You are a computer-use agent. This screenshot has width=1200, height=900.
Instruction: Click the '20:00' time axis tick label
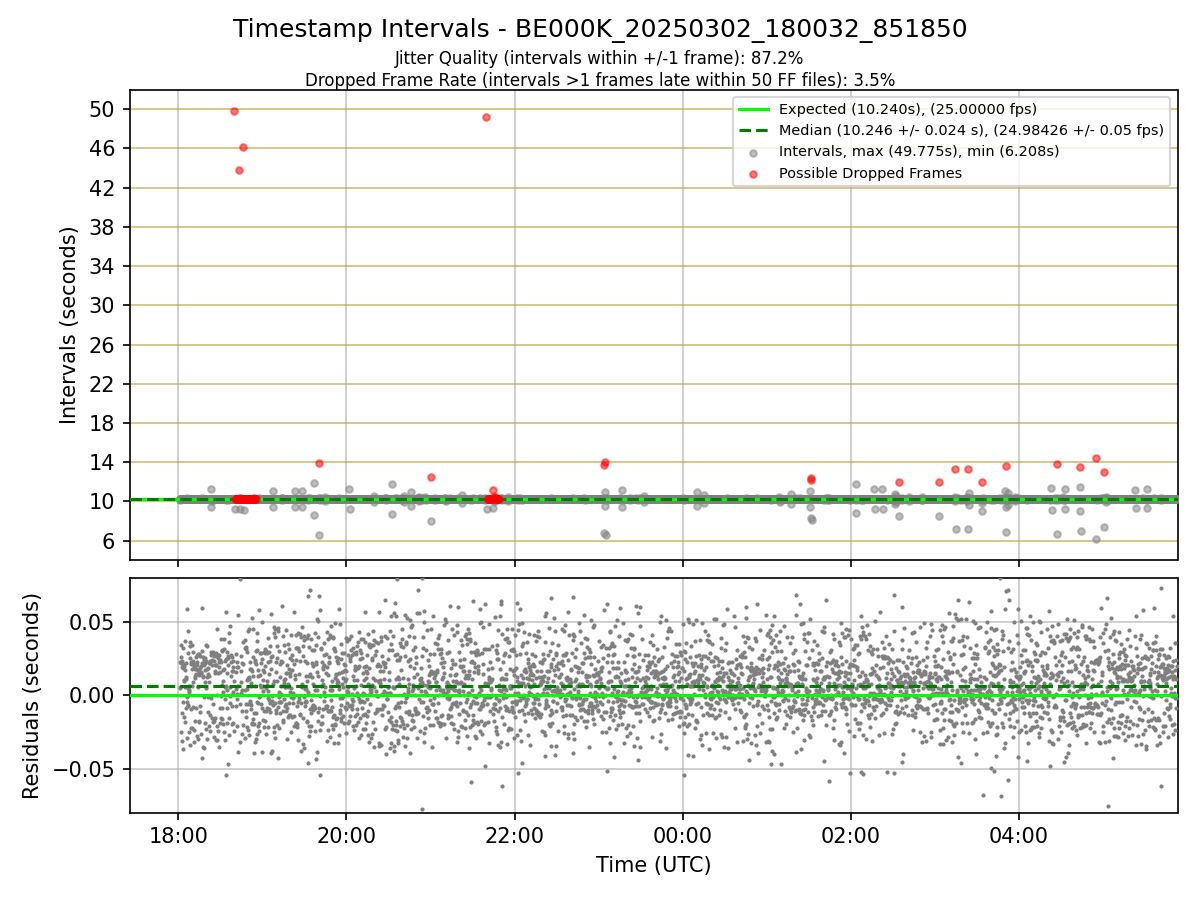coord(346,835)
